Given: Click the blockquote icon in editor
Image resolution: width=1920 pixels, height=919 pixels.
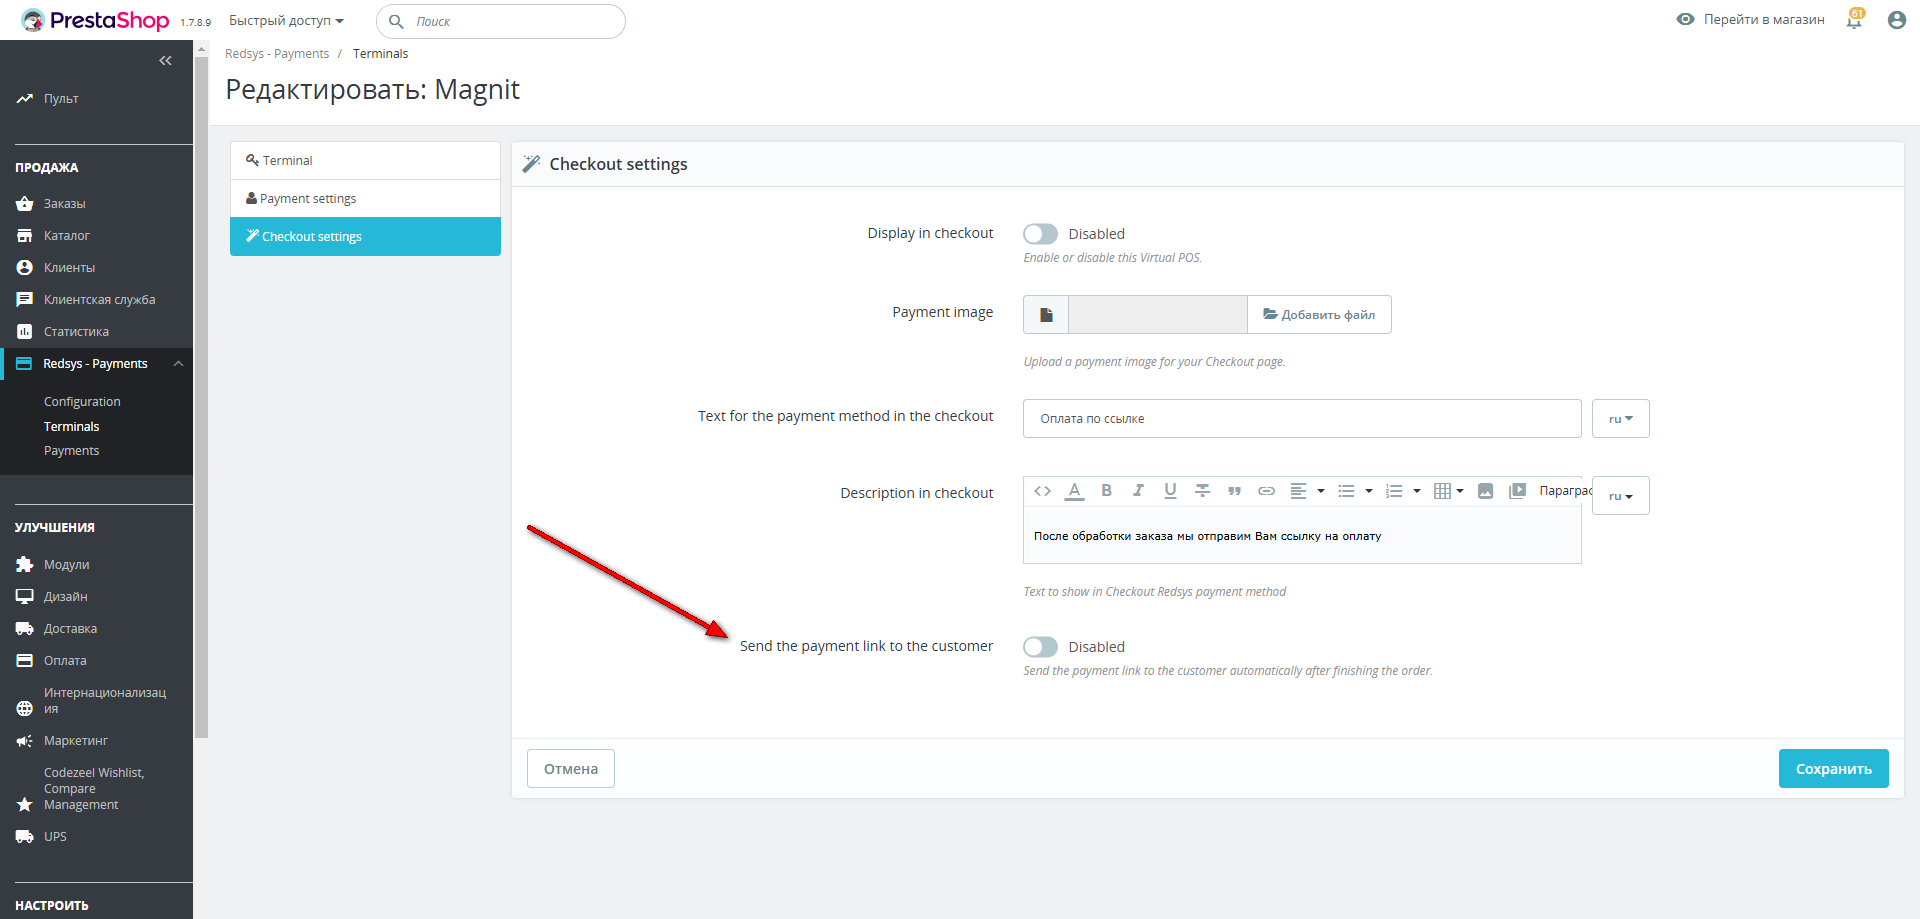Looking at the screenshot, I should 1234,491.
